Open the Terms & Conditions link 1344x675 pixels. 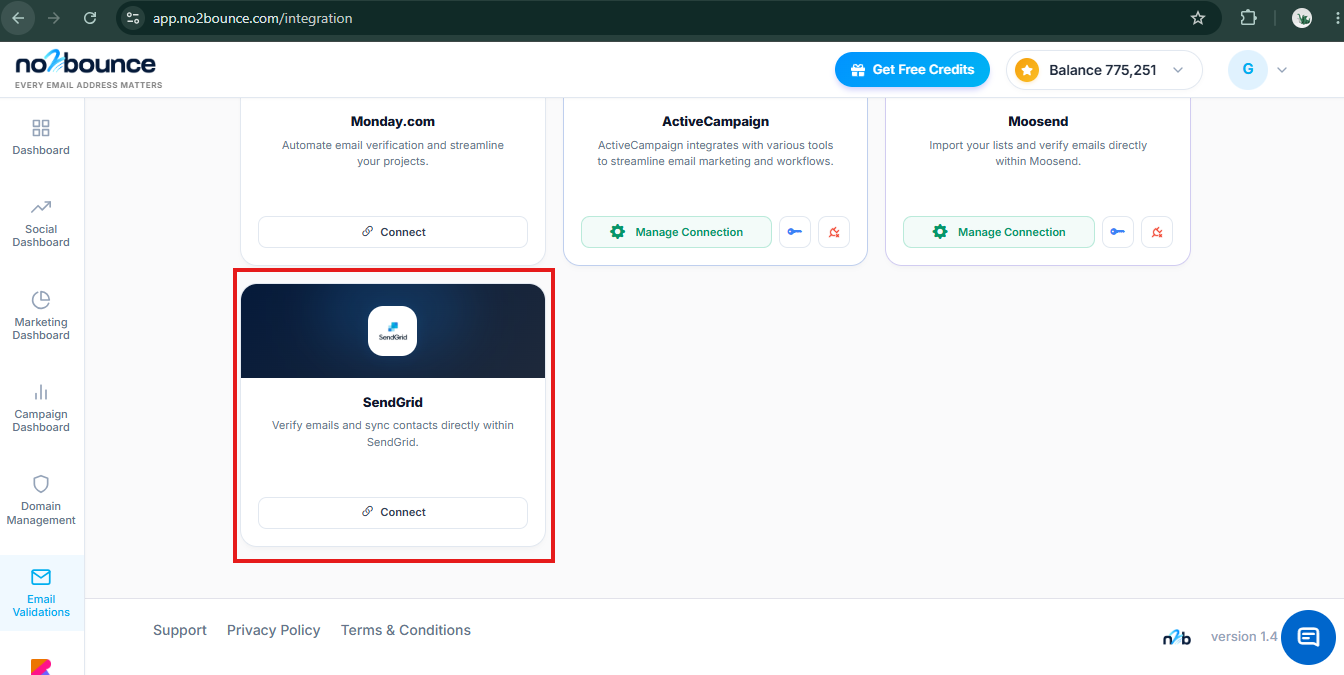[x=406, y=630]
